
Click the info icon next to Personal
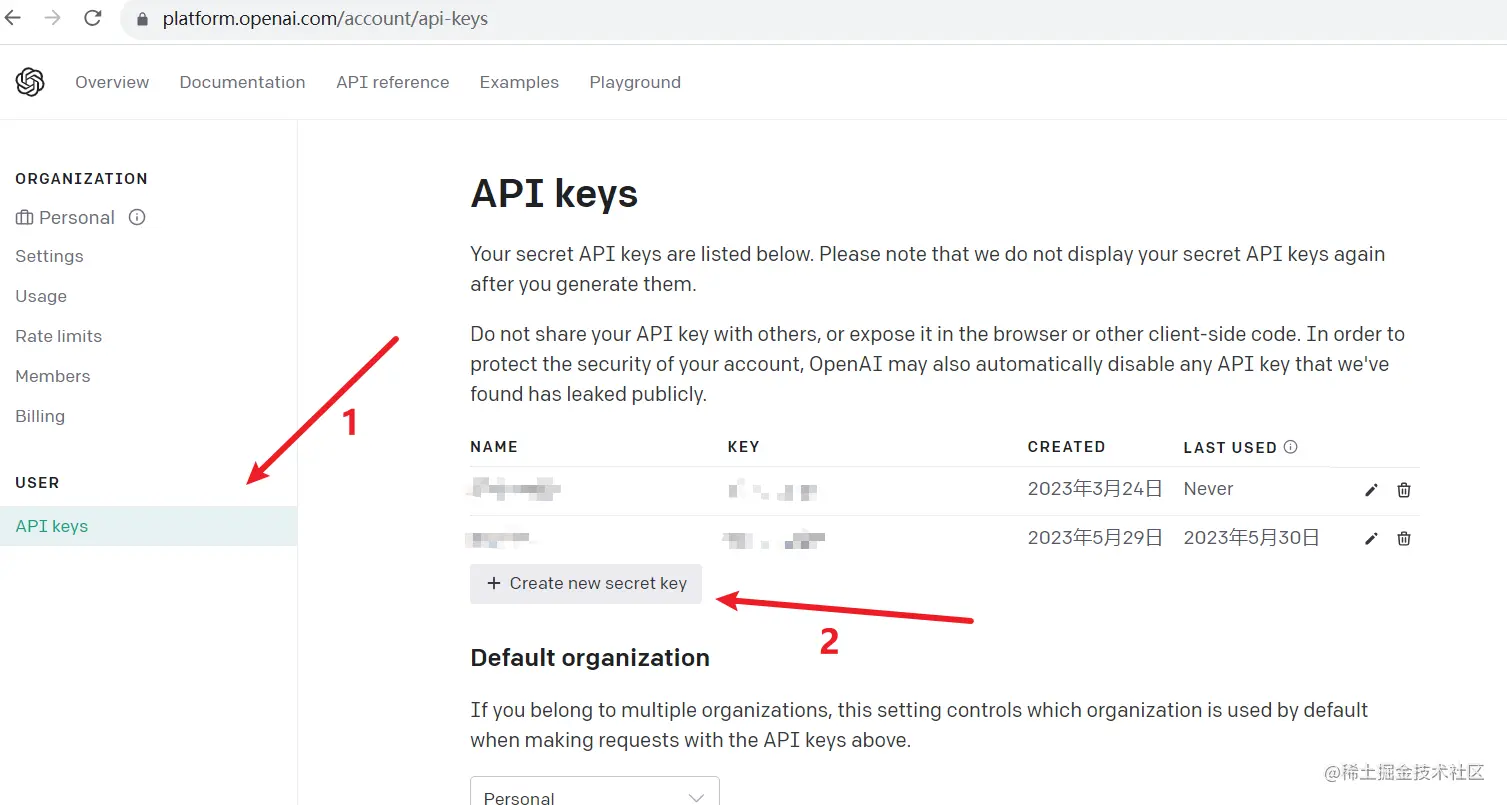tap(137, 217)
